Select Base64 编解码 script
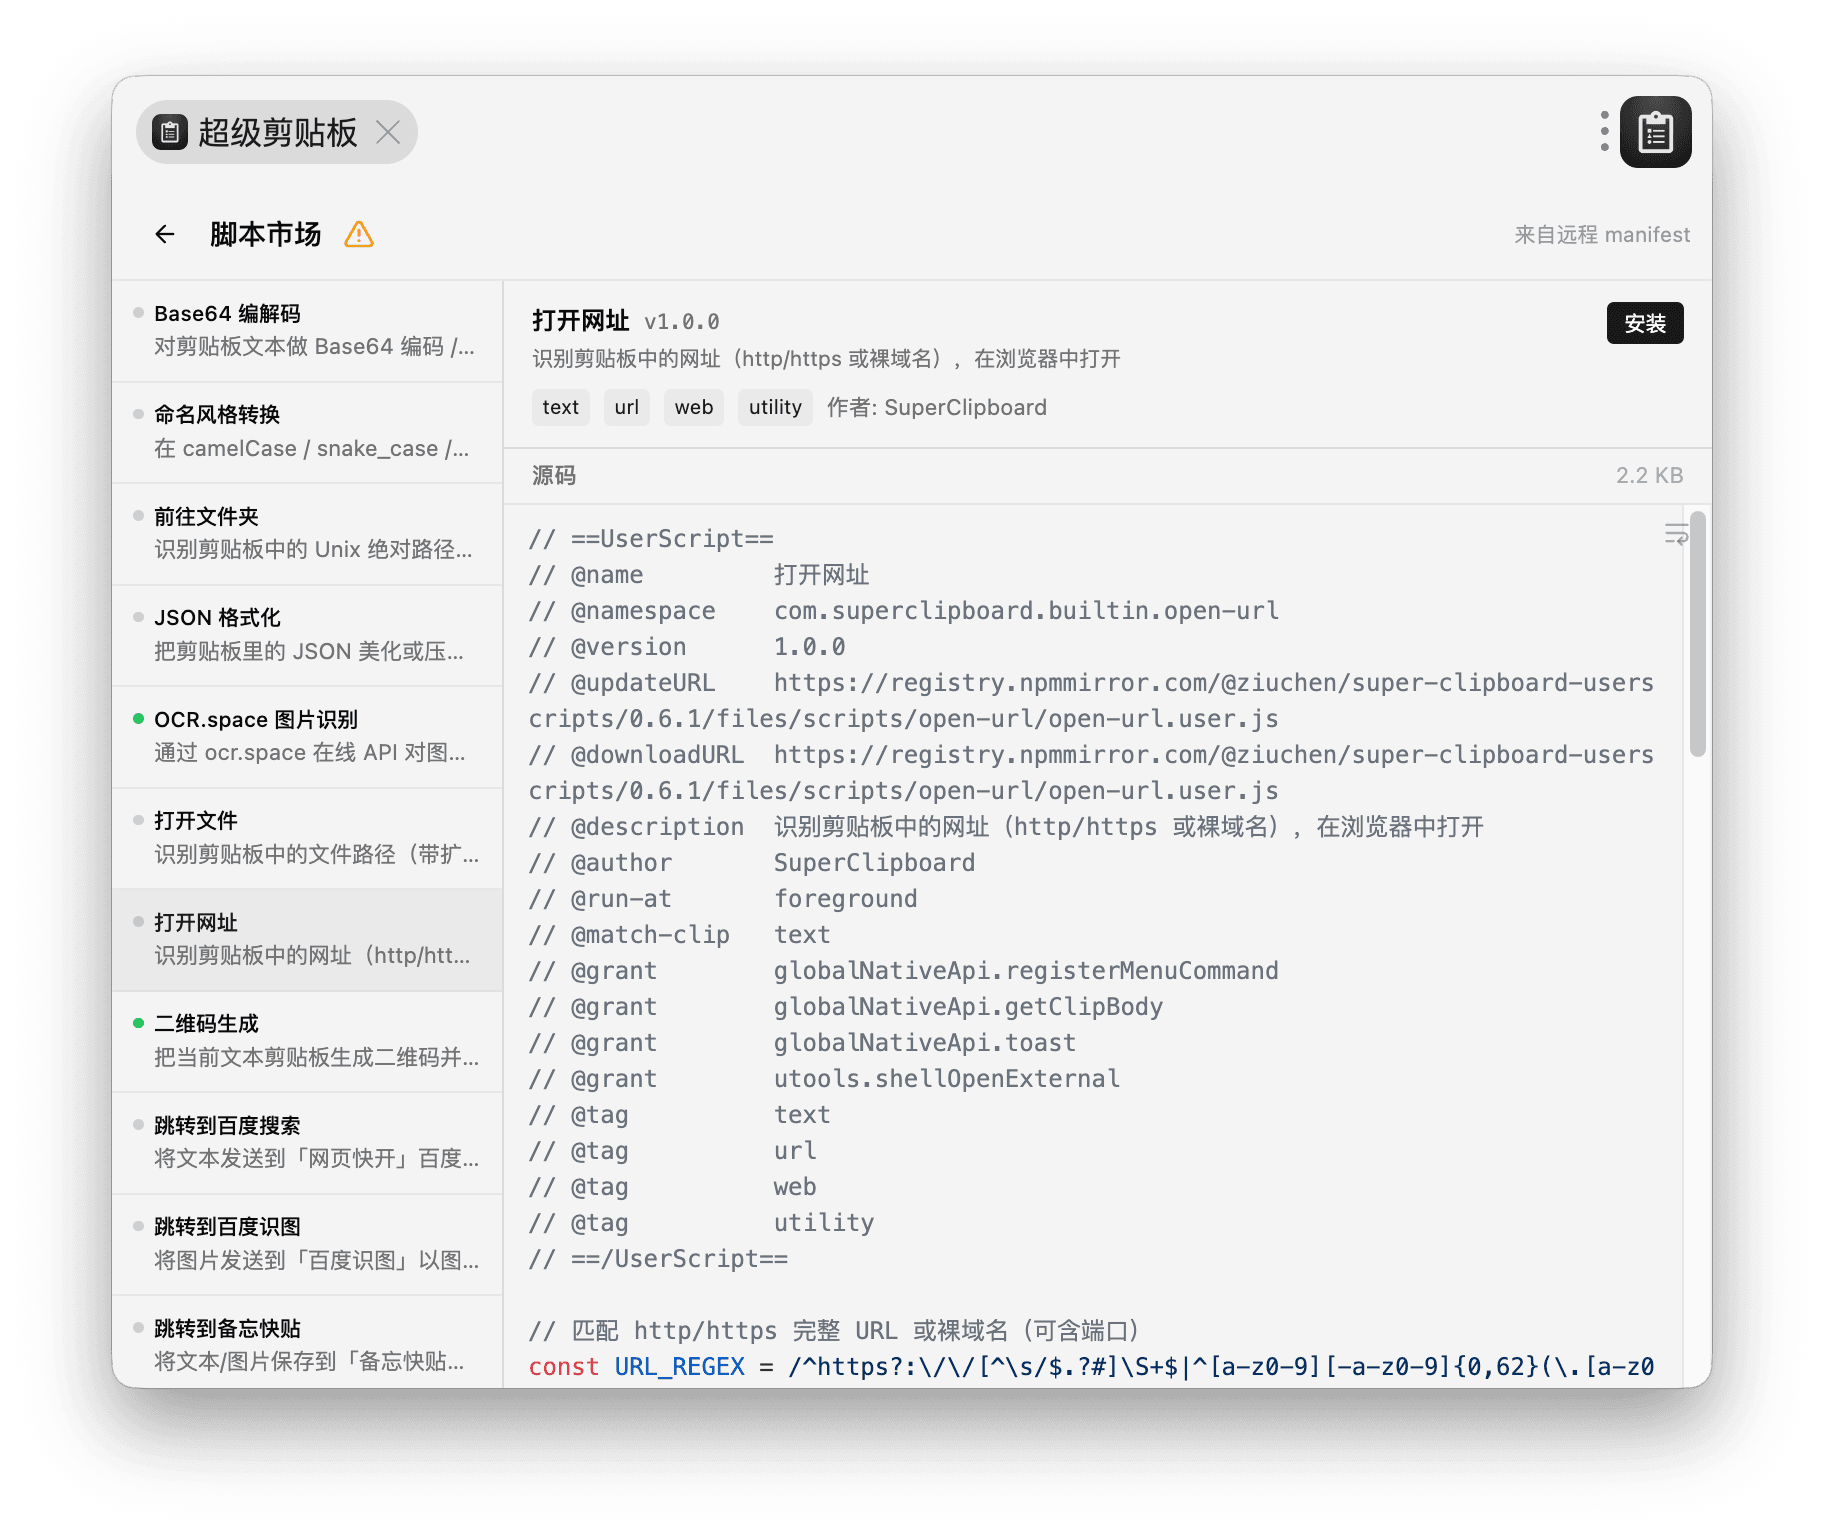 (307, 331)
